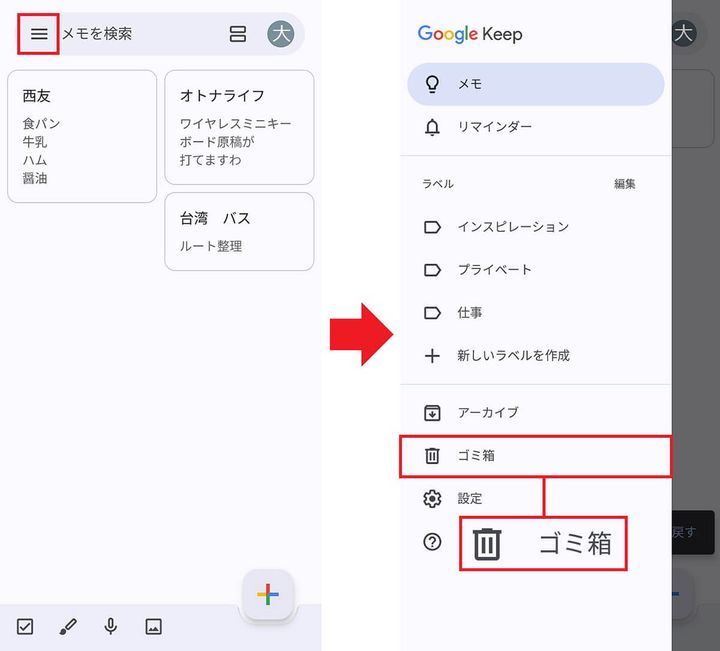Open リマインダー in the drawer
The width and height of the screenshot is (720, 651).
(536, 127)
